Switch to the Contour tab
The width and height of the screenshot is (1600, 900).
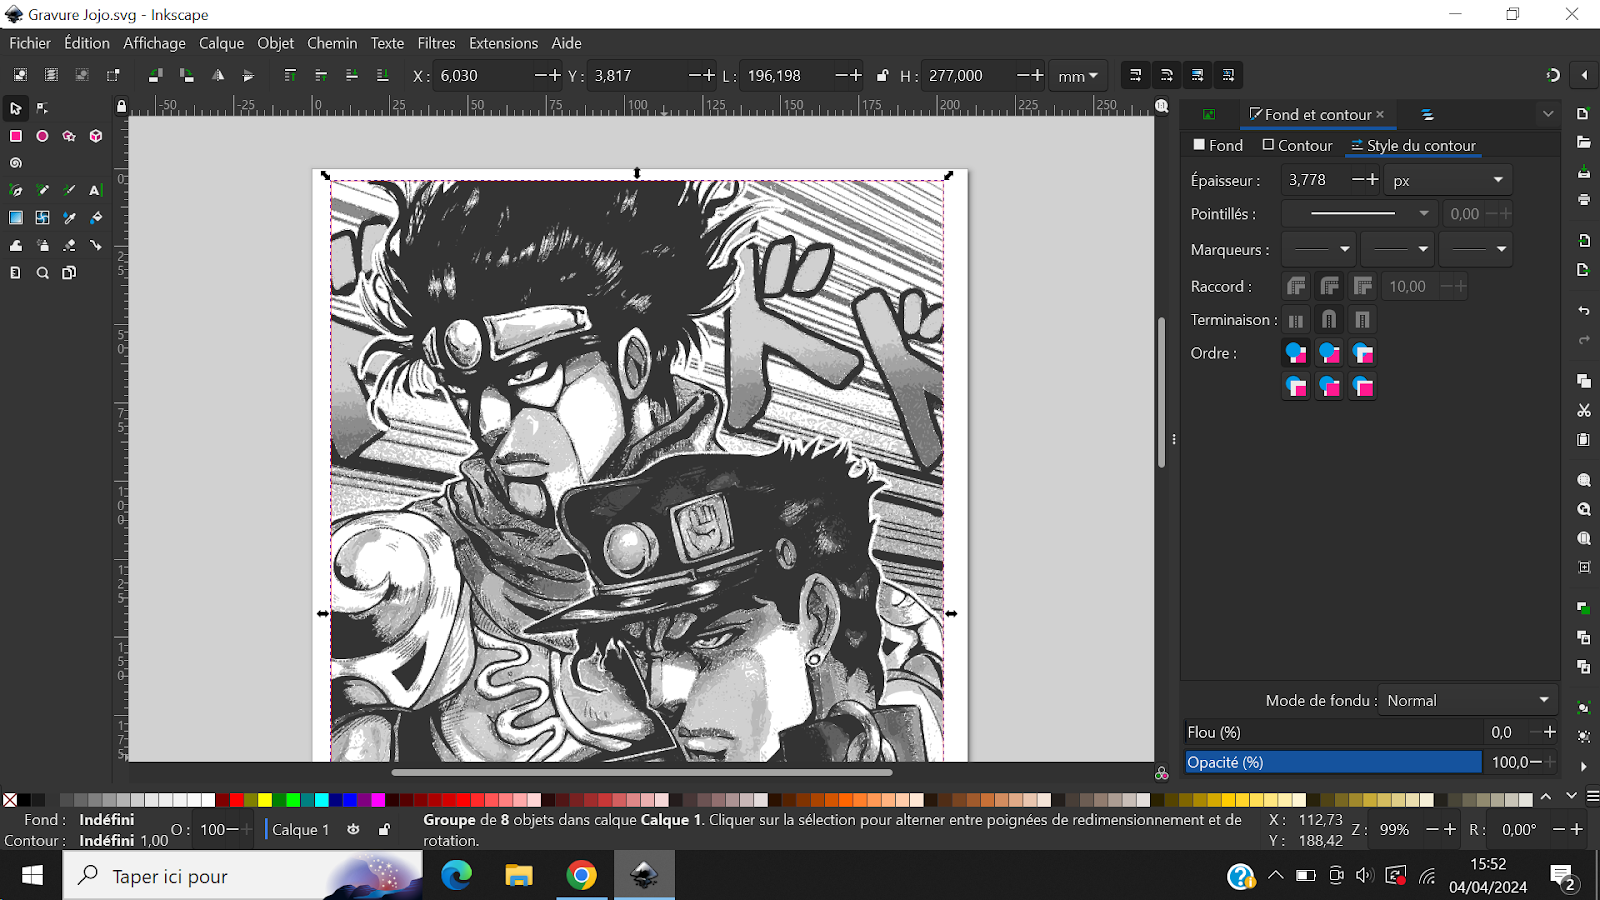coord(1297,145)
